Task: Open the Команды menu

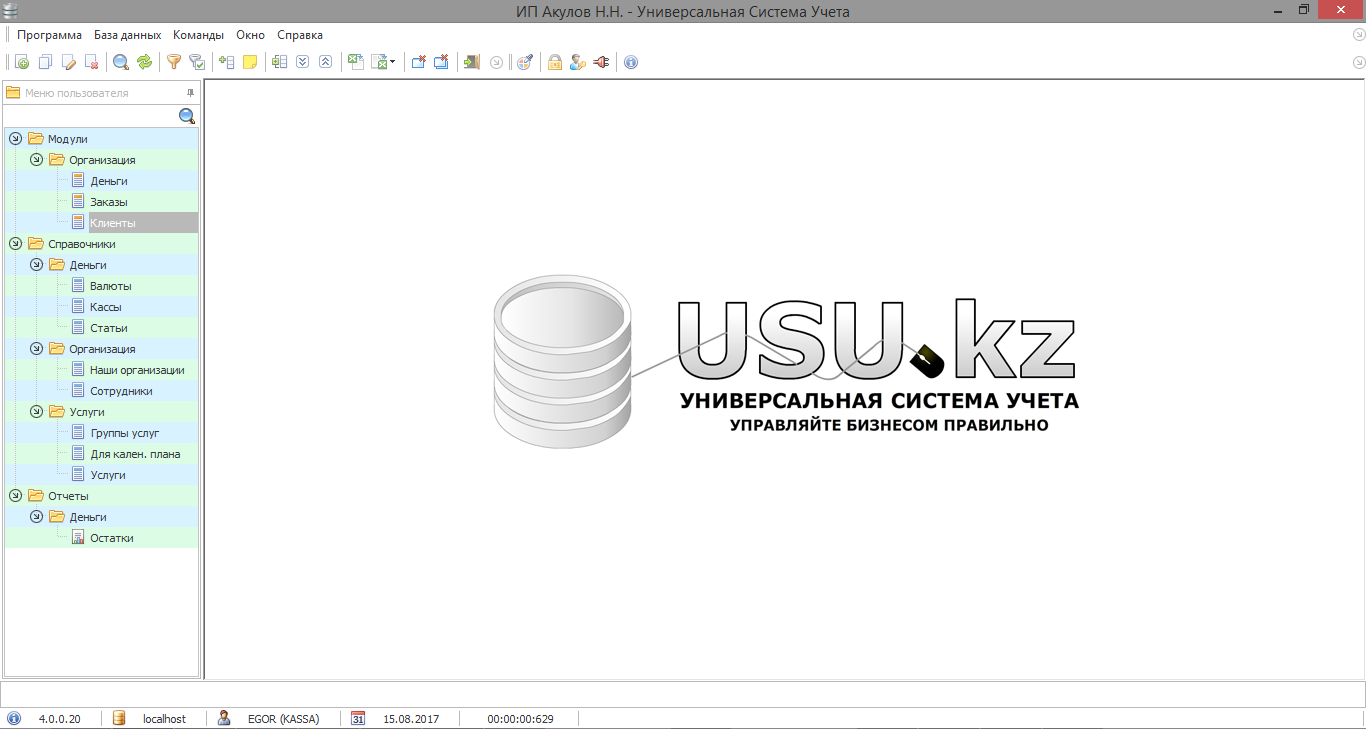Action: (198, 35)
